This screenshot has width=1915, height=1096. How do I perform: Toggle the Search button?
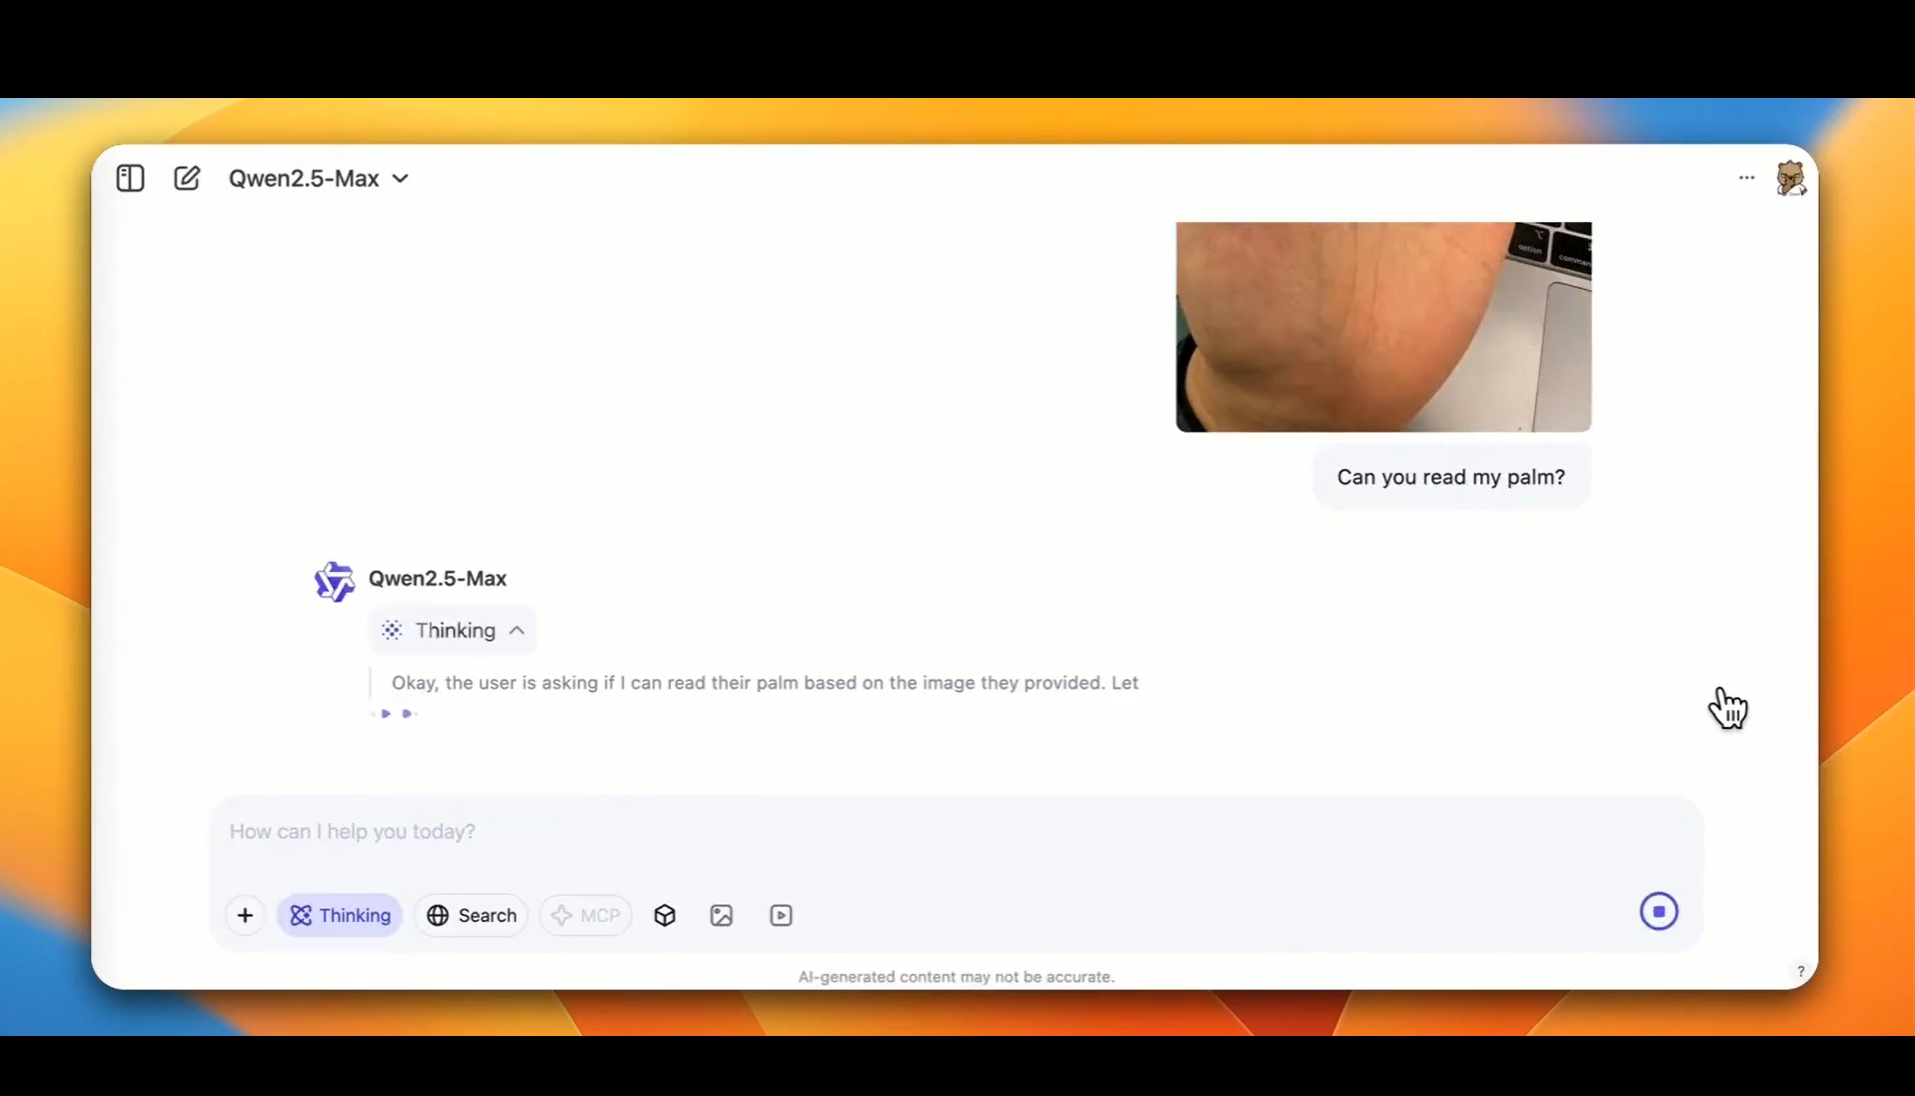(471, 915)
